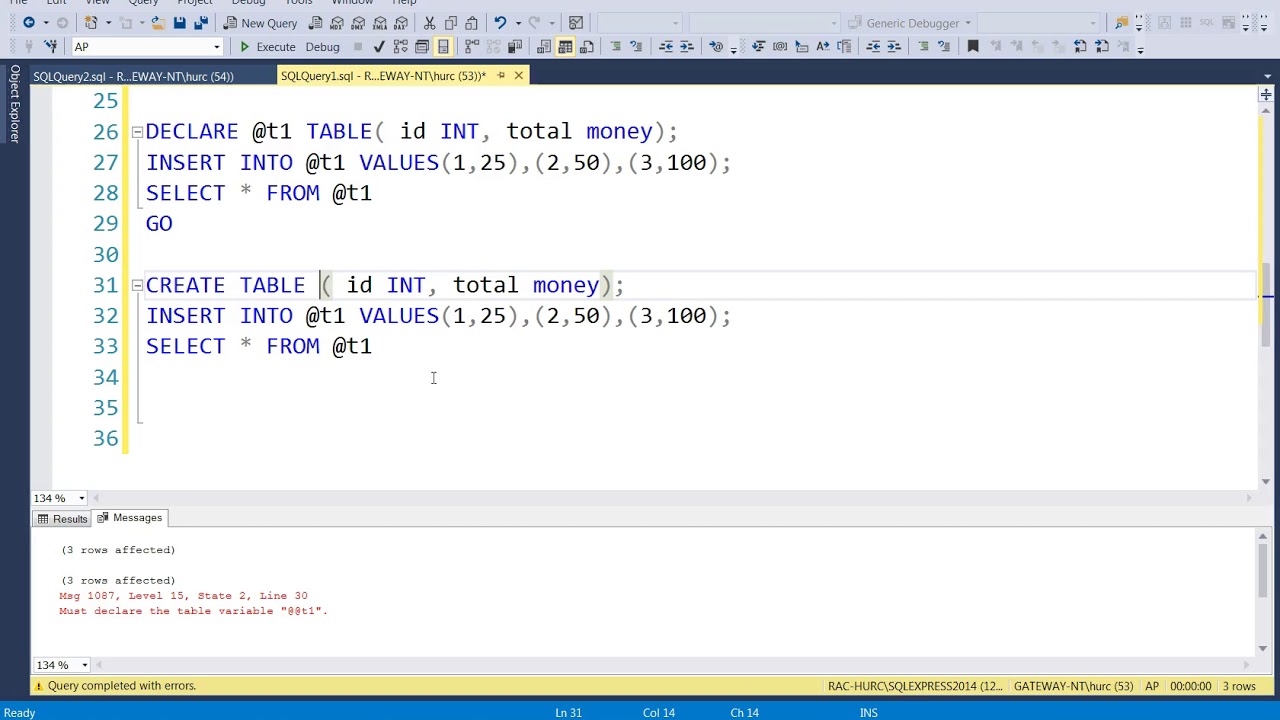Collapse the CREATE TABLE code block
The image size is (1280, 720).
click(x=137, y=286)
